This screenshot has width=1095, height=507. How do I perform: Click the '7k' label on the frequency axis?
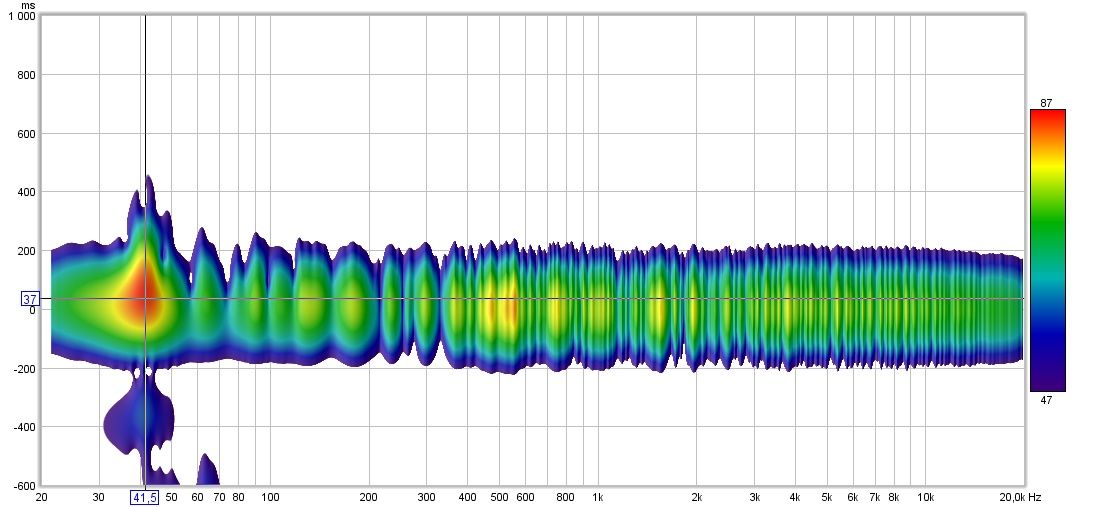coord(874,497)
